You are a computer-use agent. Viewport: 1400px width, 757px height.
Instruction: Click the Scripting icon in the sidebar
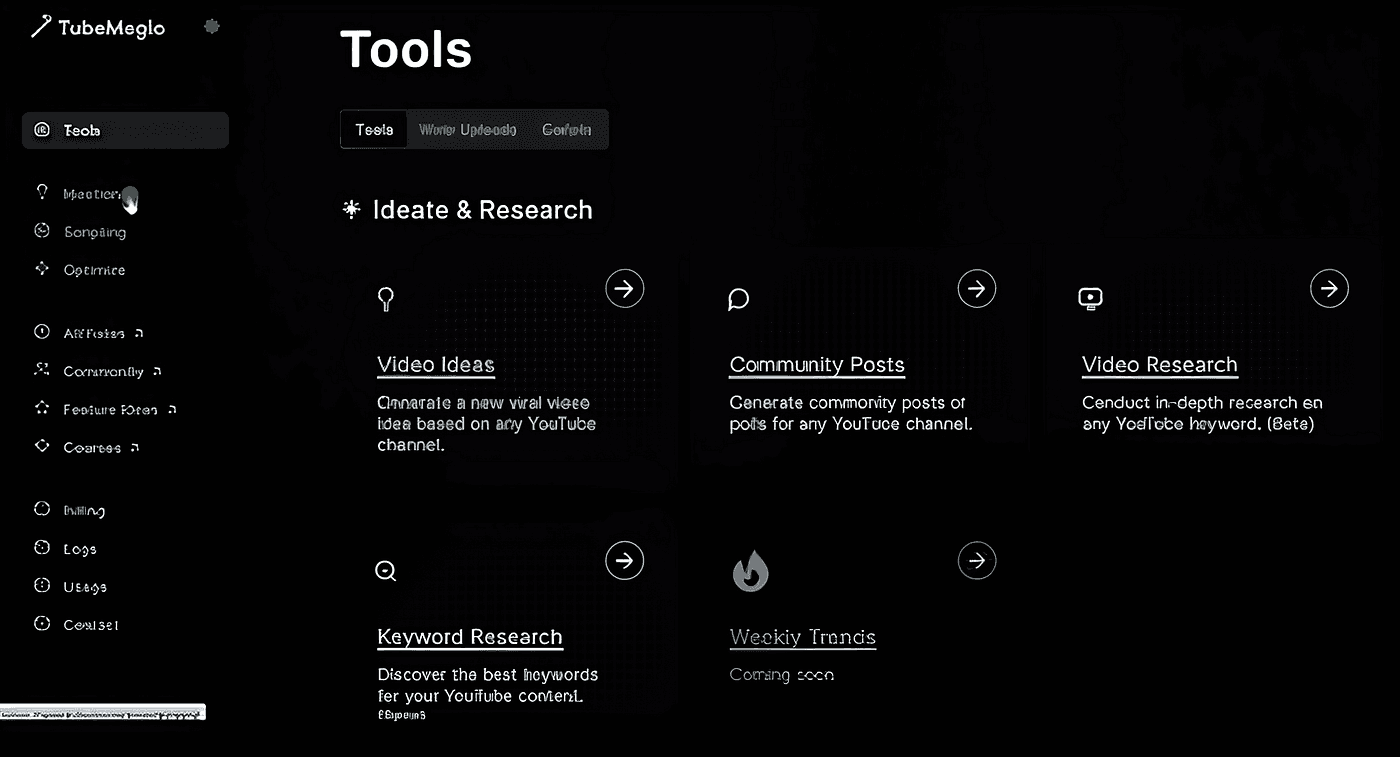[x=41, y=231]
